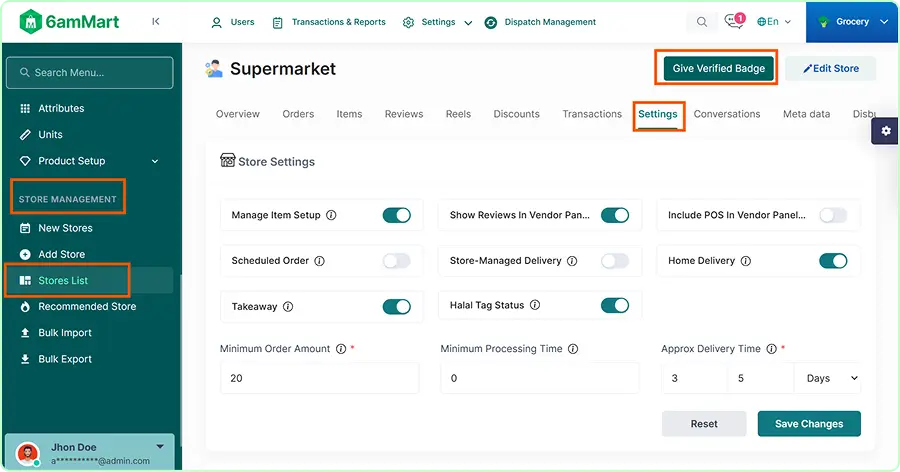Open the Conversations tab

[727, 114]
